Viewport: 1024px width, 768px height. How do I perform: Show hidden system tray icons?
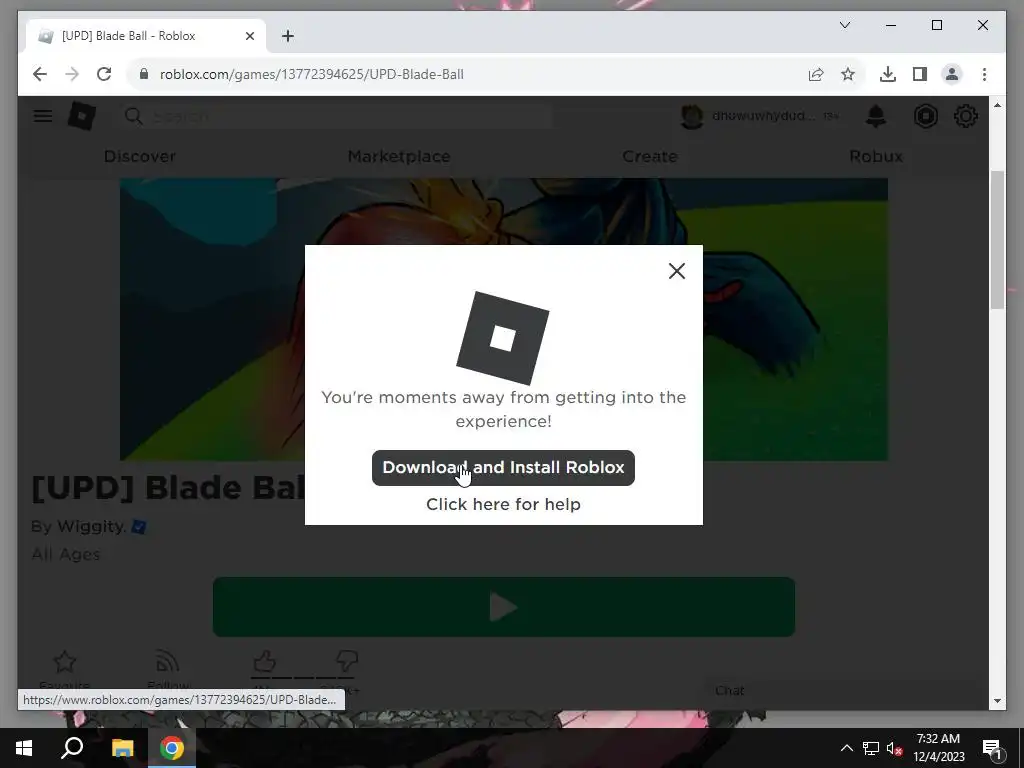click(846, 748)
